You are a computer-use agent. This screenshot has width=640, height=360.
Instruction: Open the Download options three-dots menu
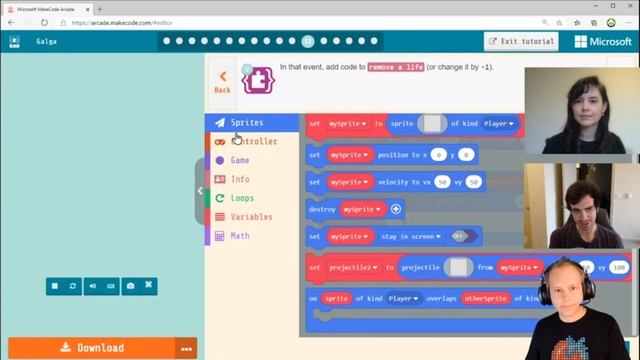186,349
